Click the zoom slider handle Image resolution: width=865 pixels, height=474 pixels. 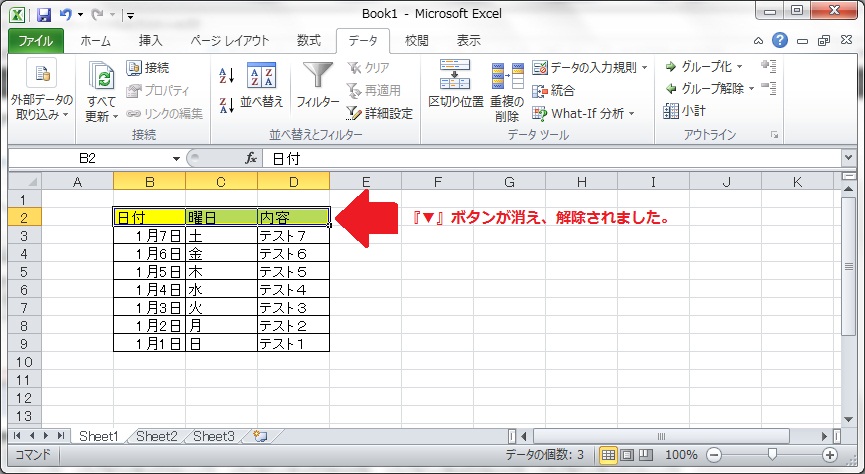769,455
